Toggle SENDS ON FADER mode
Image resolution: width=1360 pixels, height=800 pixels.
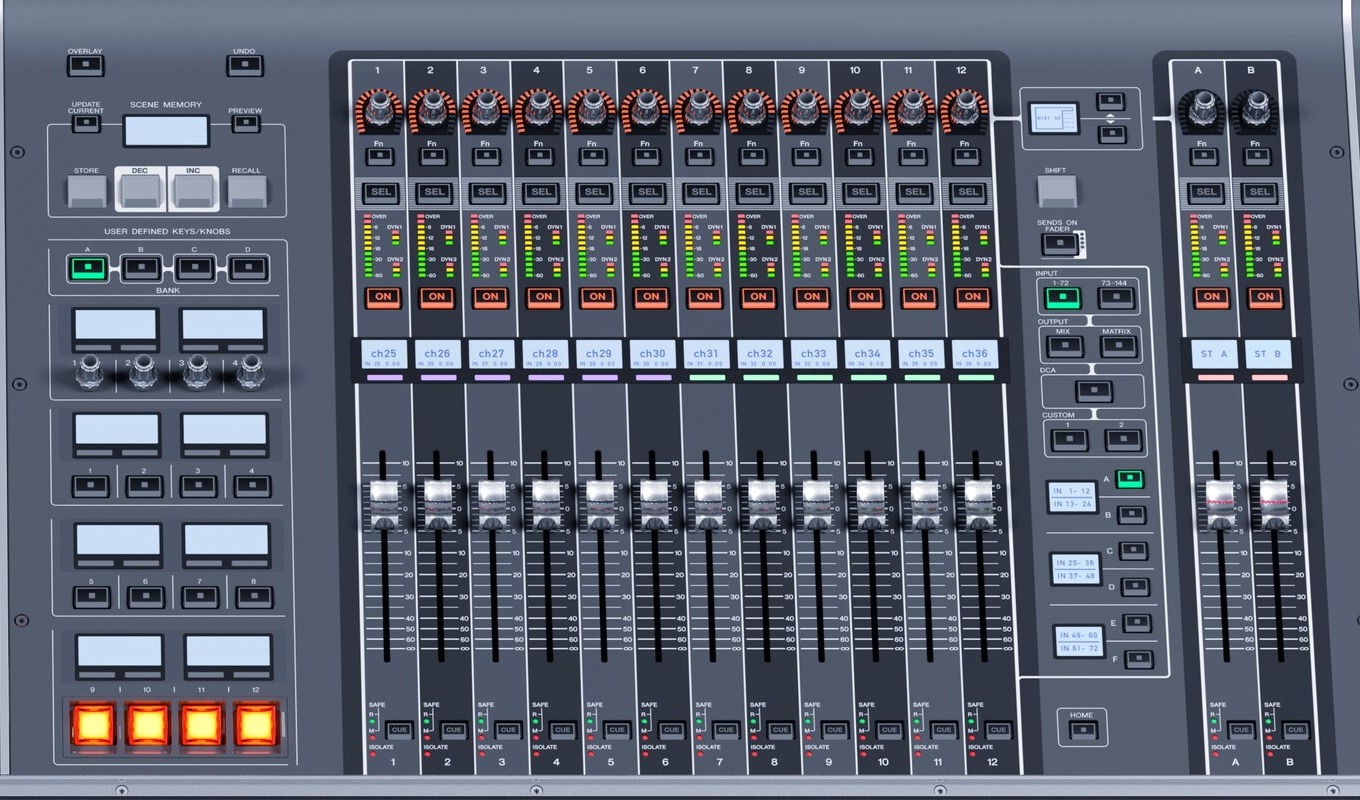[1062, 244]
